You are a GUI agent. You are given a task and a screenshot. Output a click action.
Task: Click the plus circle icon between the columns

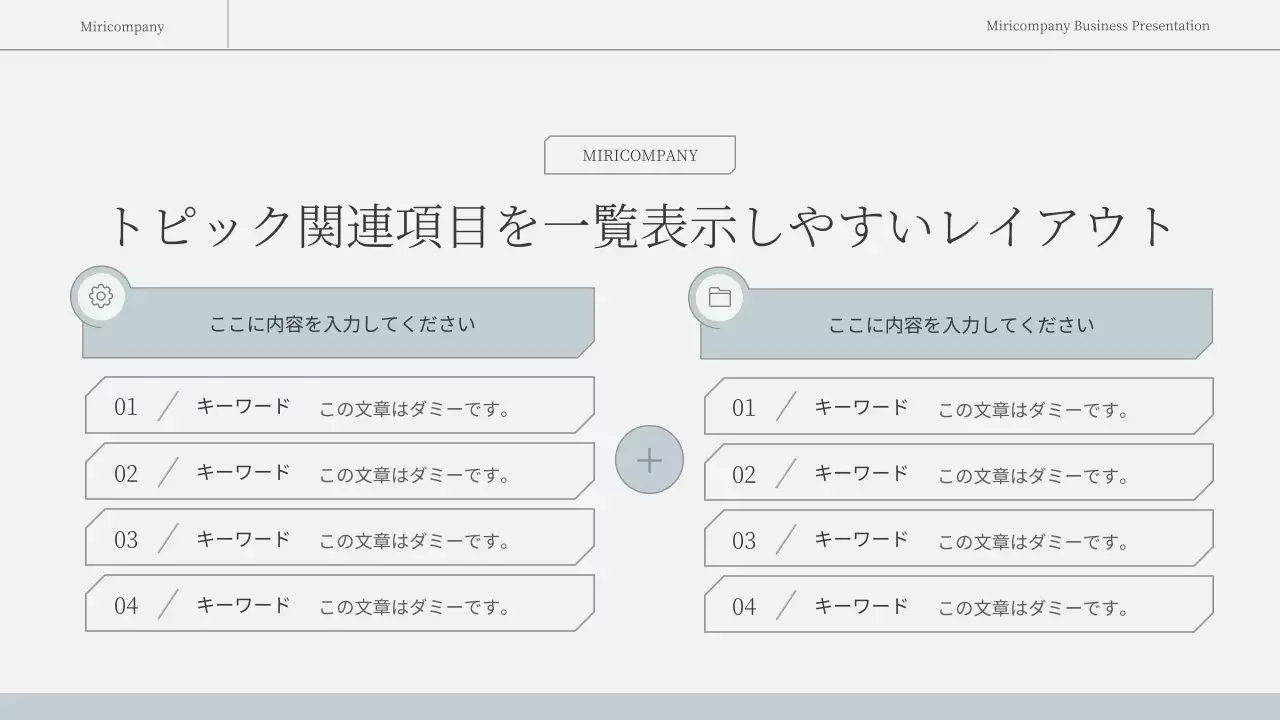(x=649, y=460)
